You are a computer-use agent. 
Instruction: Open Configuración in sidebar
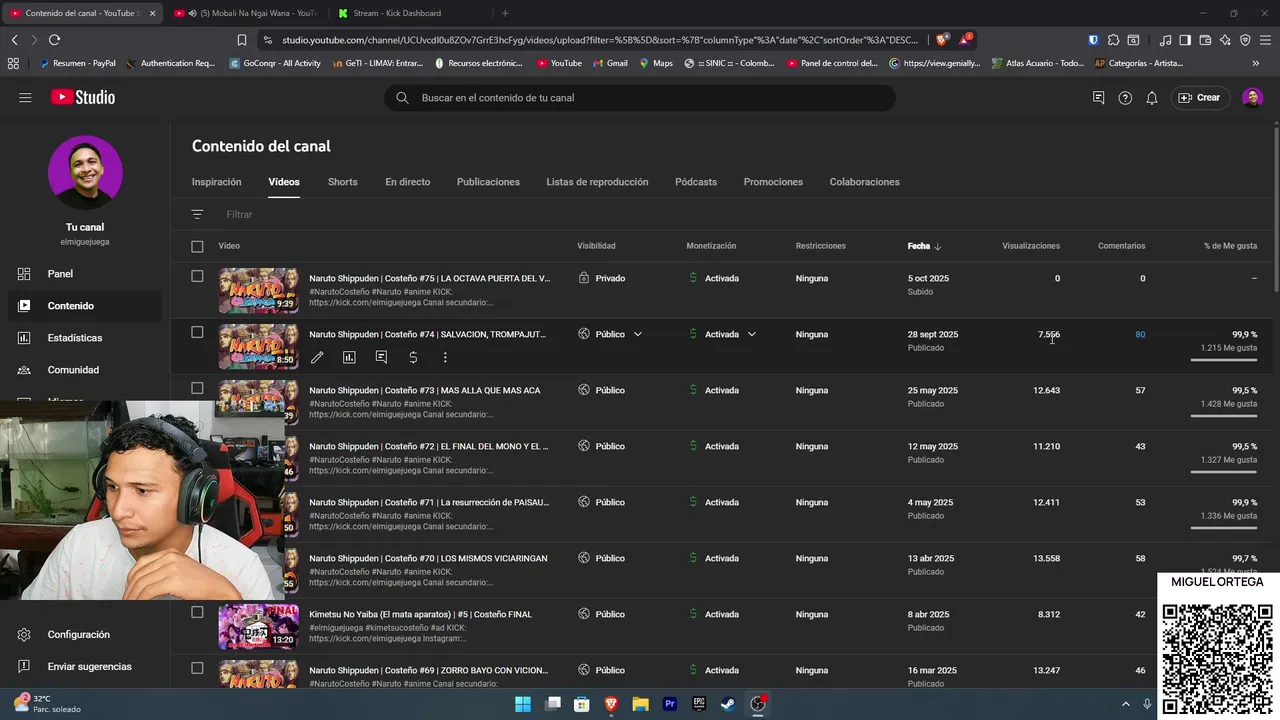pyautogui.click(x=85, y=635)
